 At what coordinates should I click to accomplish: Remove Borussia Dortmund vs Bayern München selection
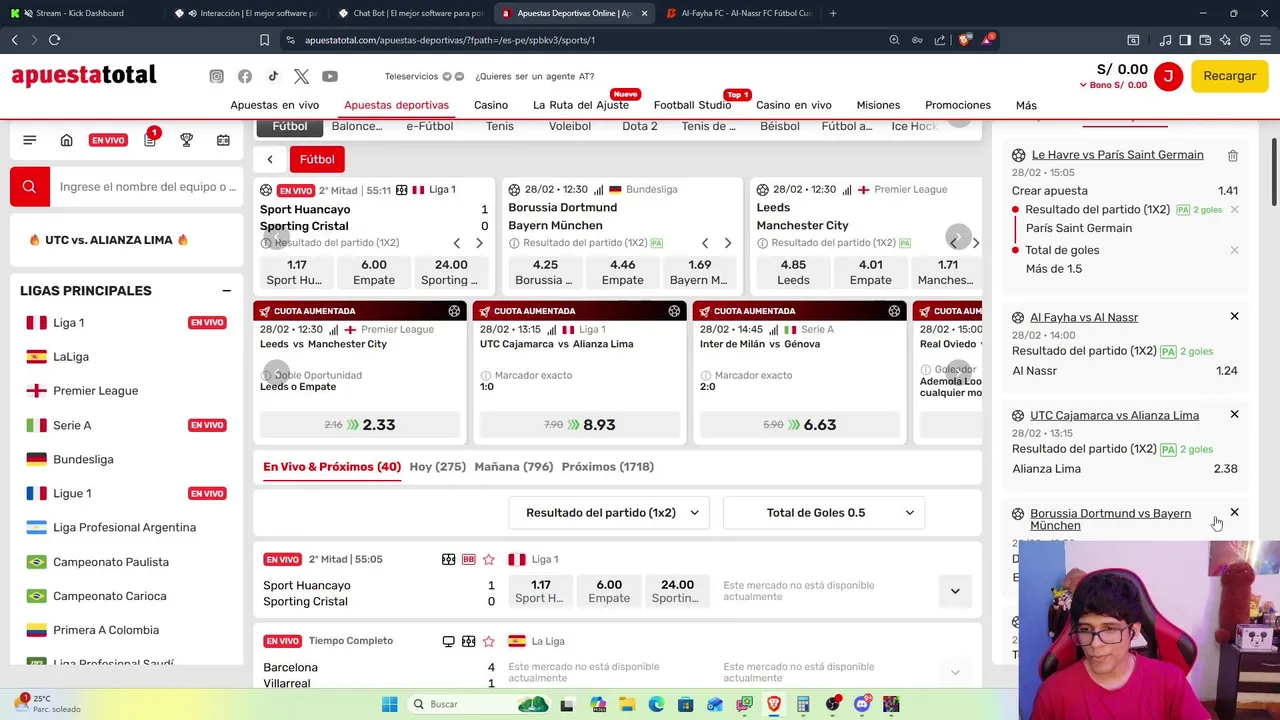coord(1234,512)
